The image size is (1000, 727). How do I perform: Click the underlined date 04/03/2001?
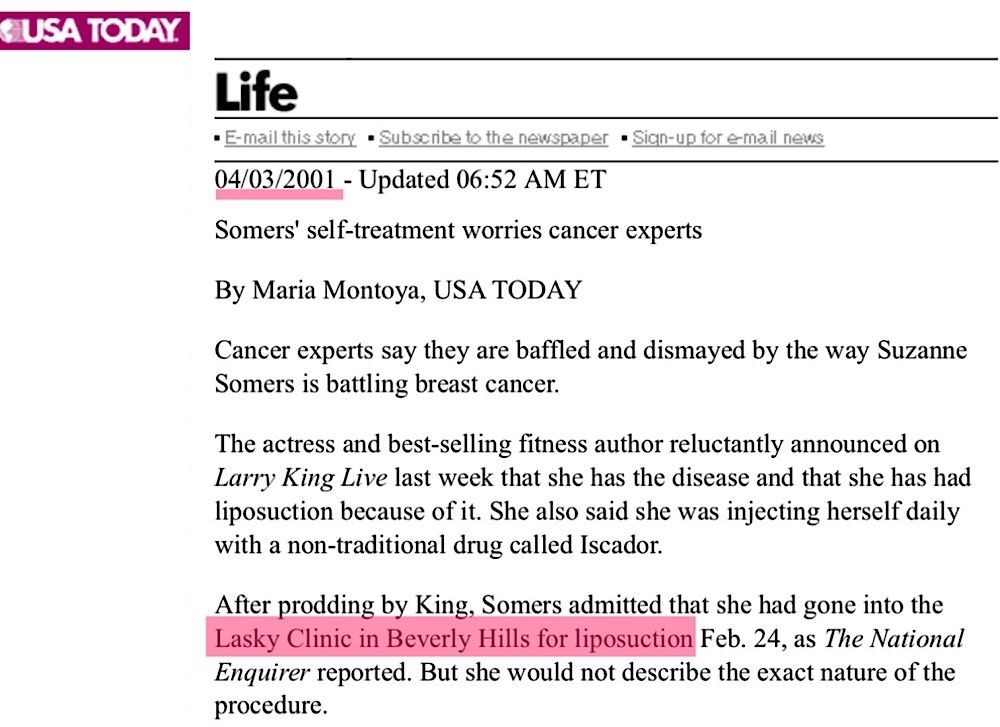pos(275,180)
